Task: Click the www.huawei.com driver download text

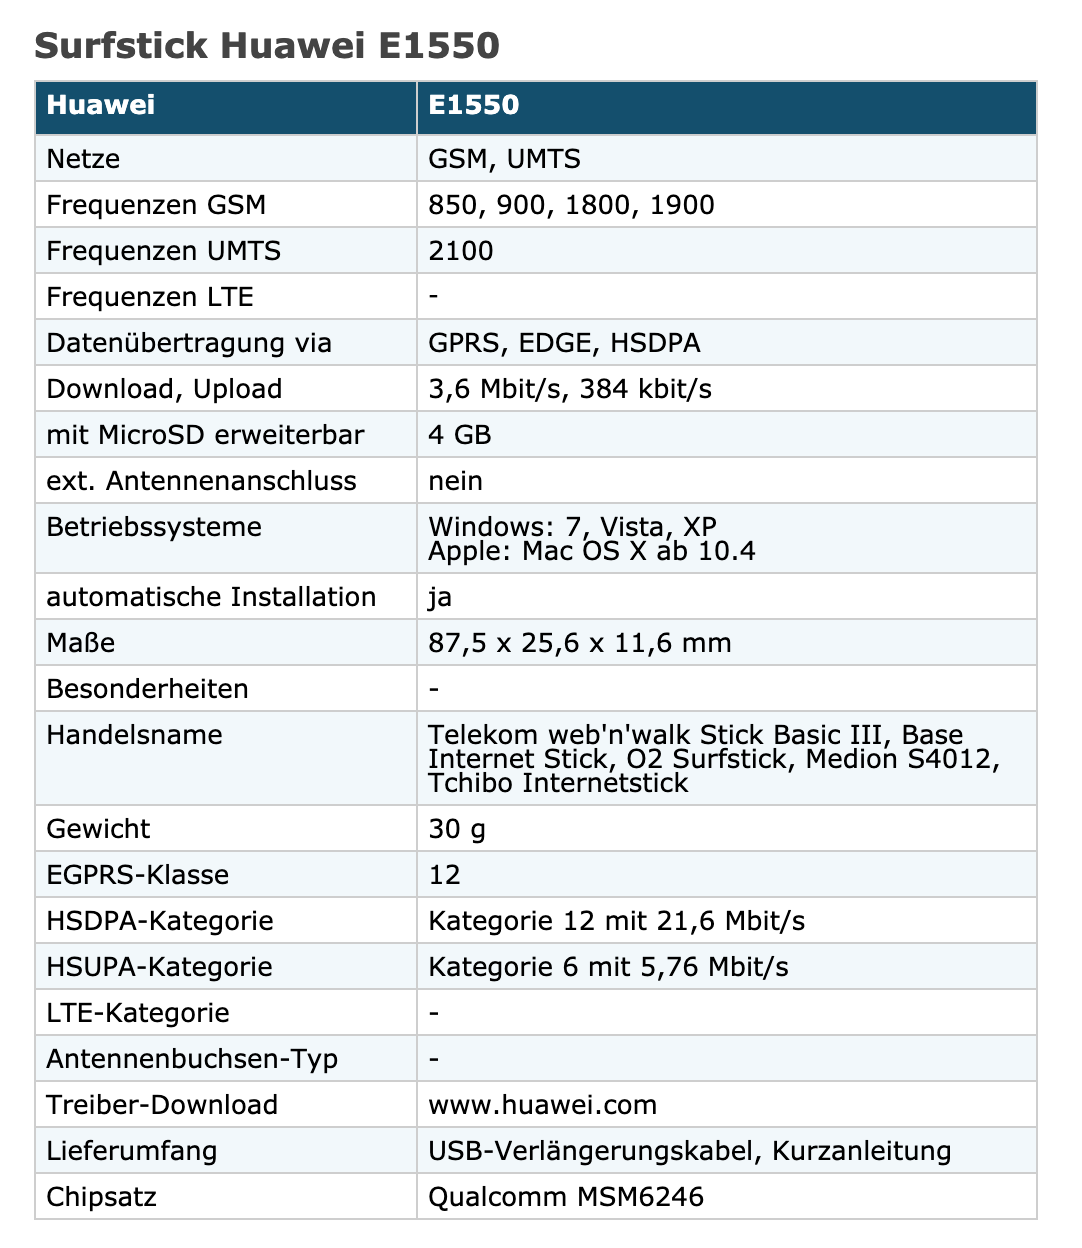Action: point(543,1105)
